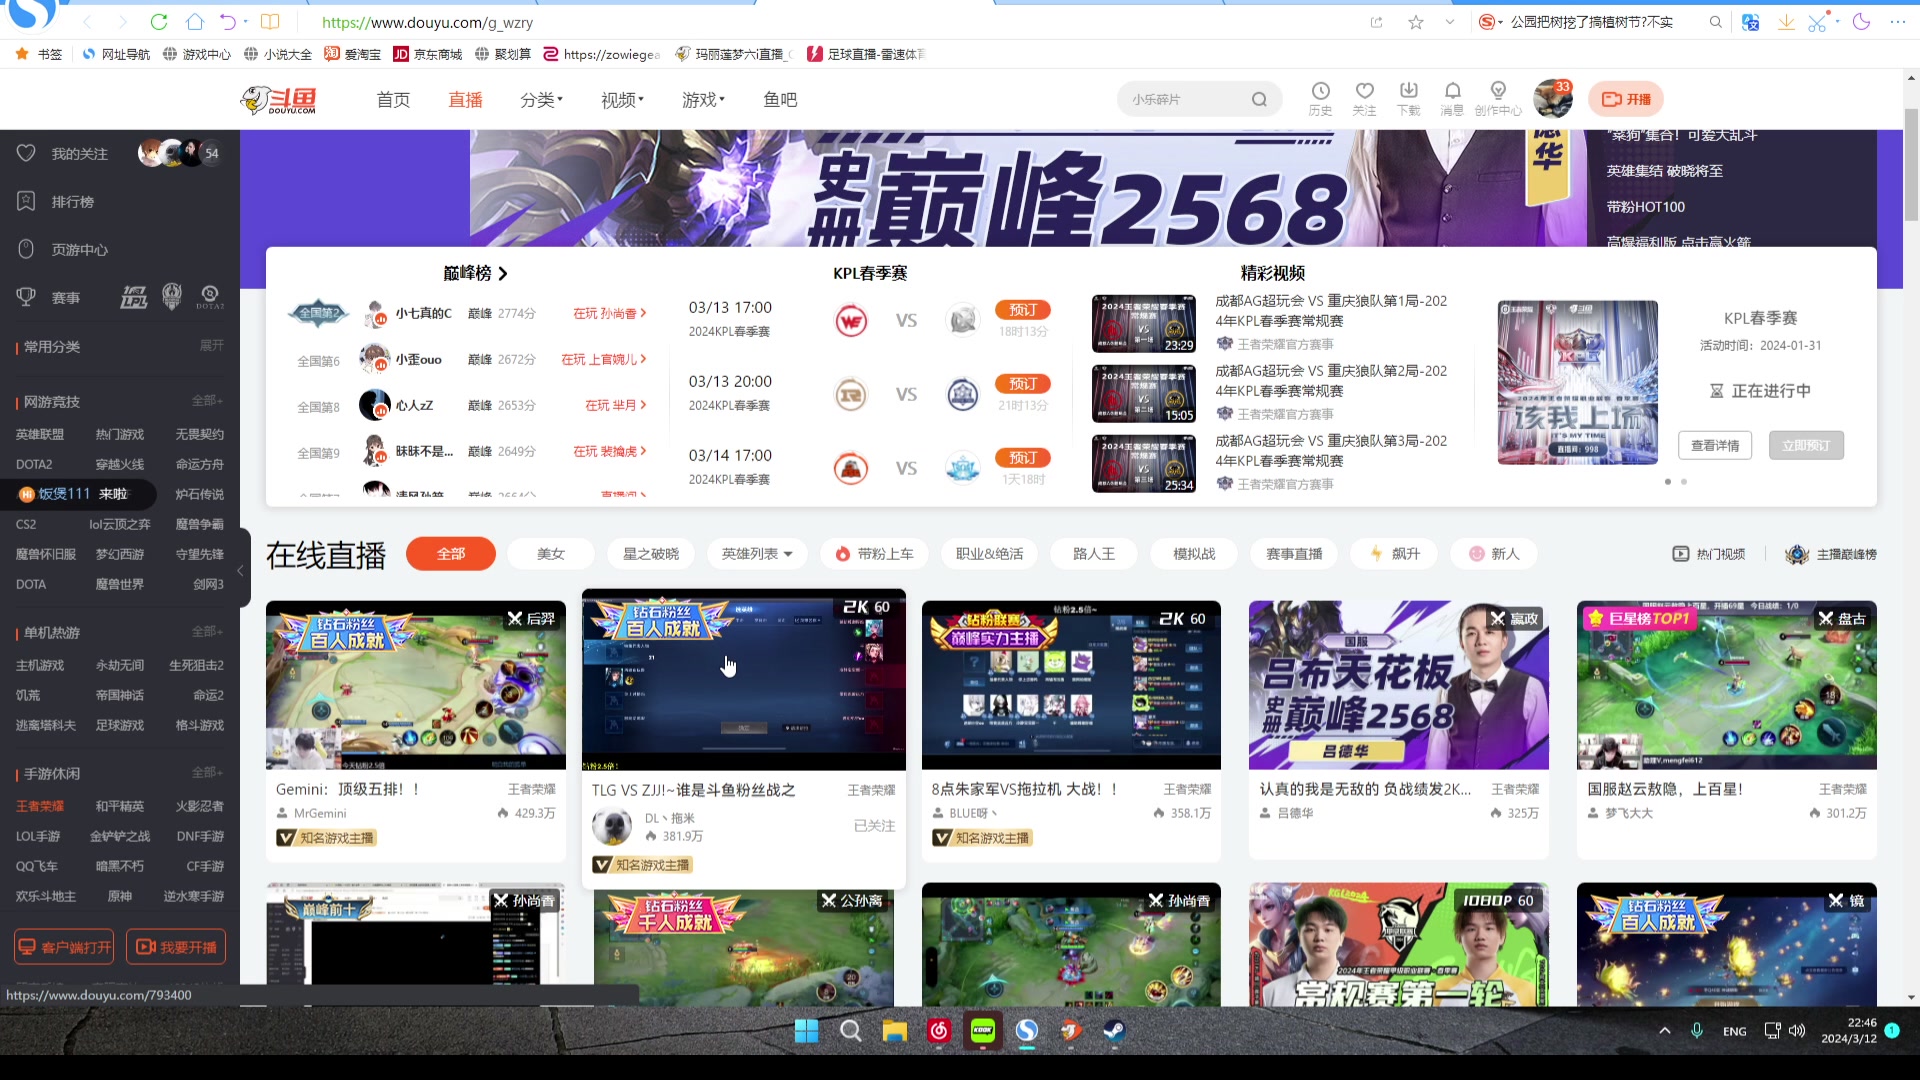Open 吕布天花板 巅峰2568 stream thumbnail
Image resolution: width=1920 pixels, height=1080 pixels.
pyautogui.click(x=1399, y=685)
